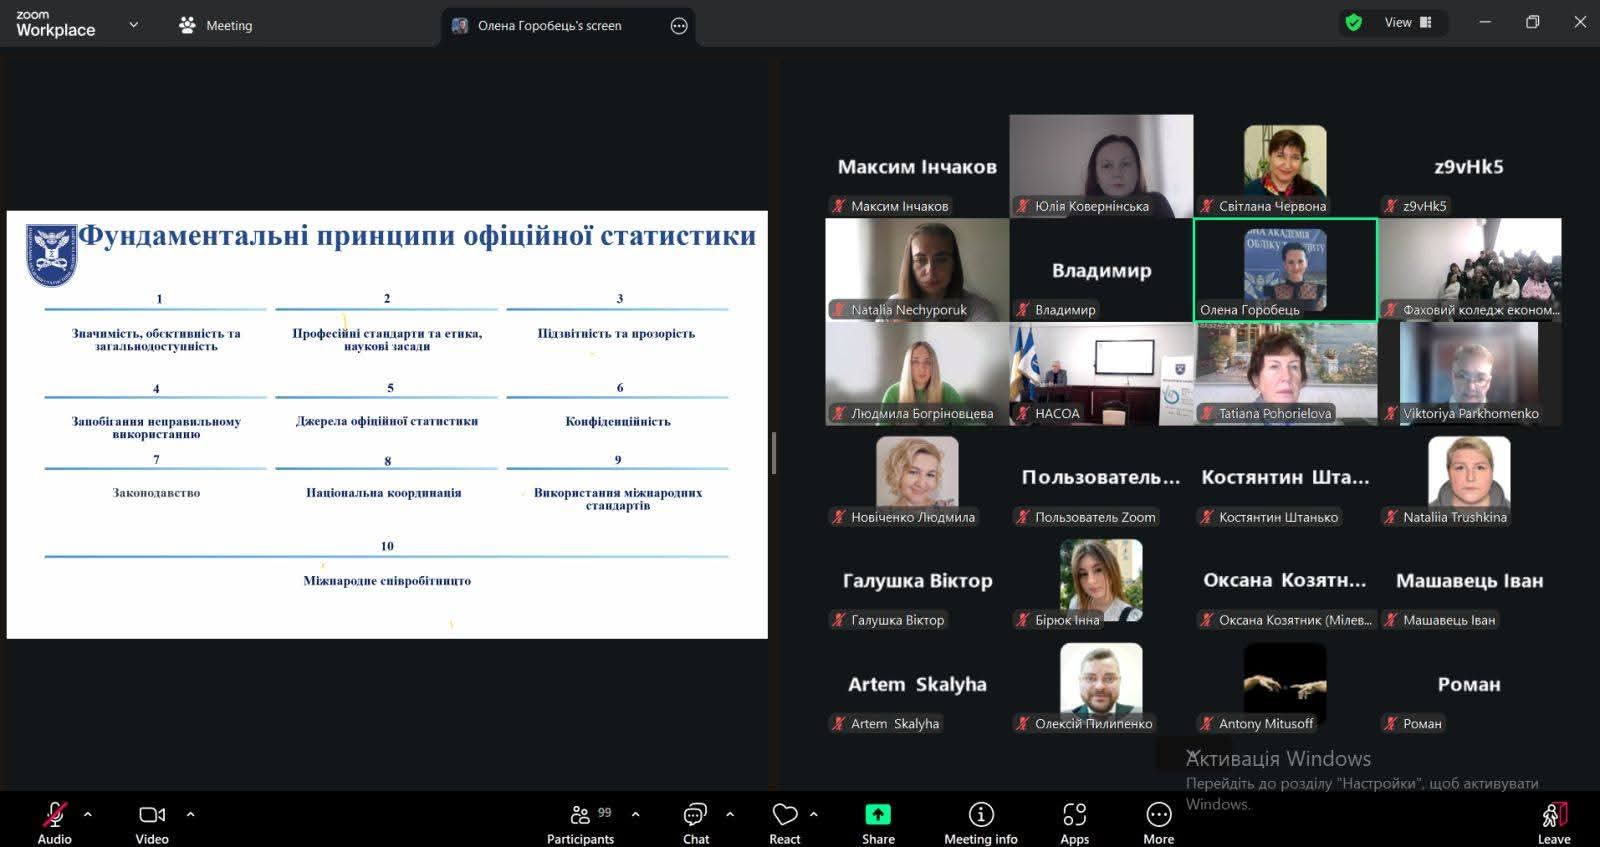Expand audio settings arrow next to Audio
The image size is (1600, 847).
88,814
